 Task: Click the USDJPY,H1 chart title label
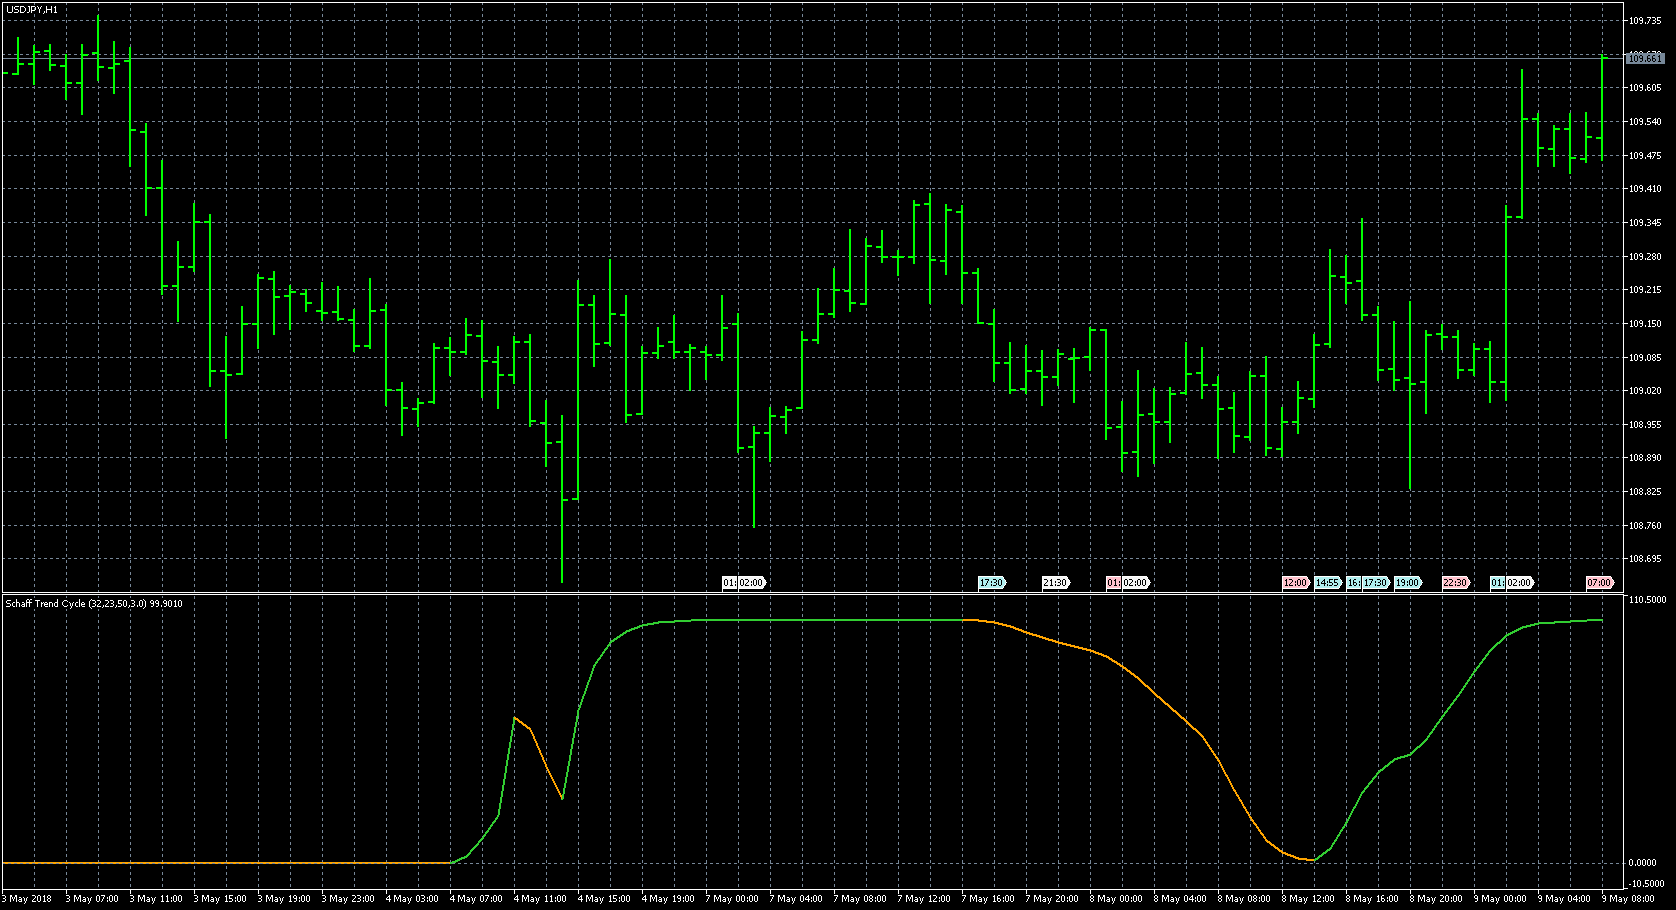pos(32,10)
